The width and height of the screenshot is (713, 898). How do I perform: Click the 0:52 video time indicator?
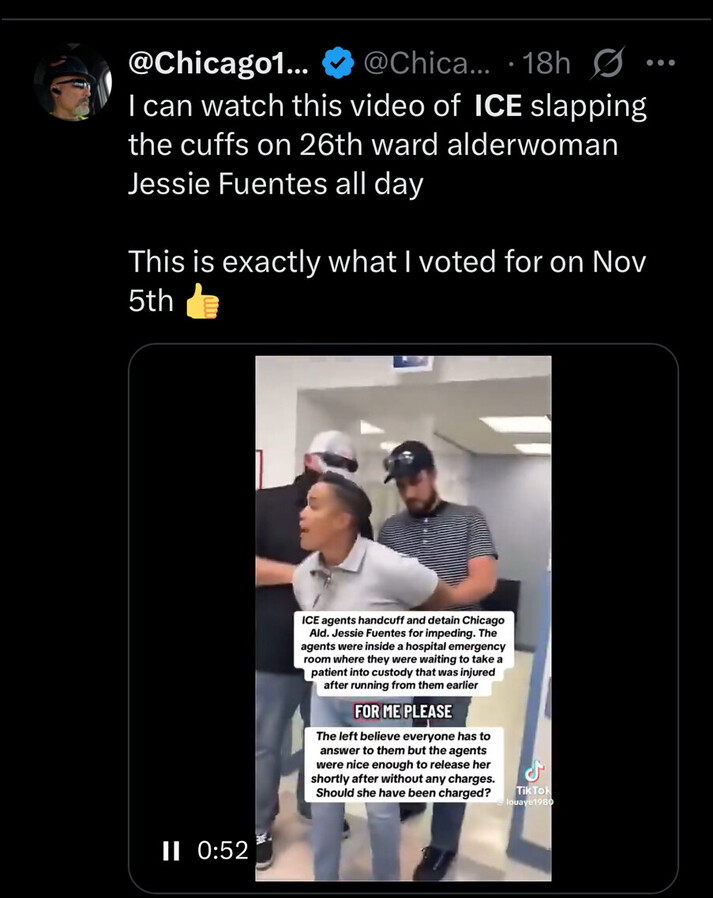[223, 850]
